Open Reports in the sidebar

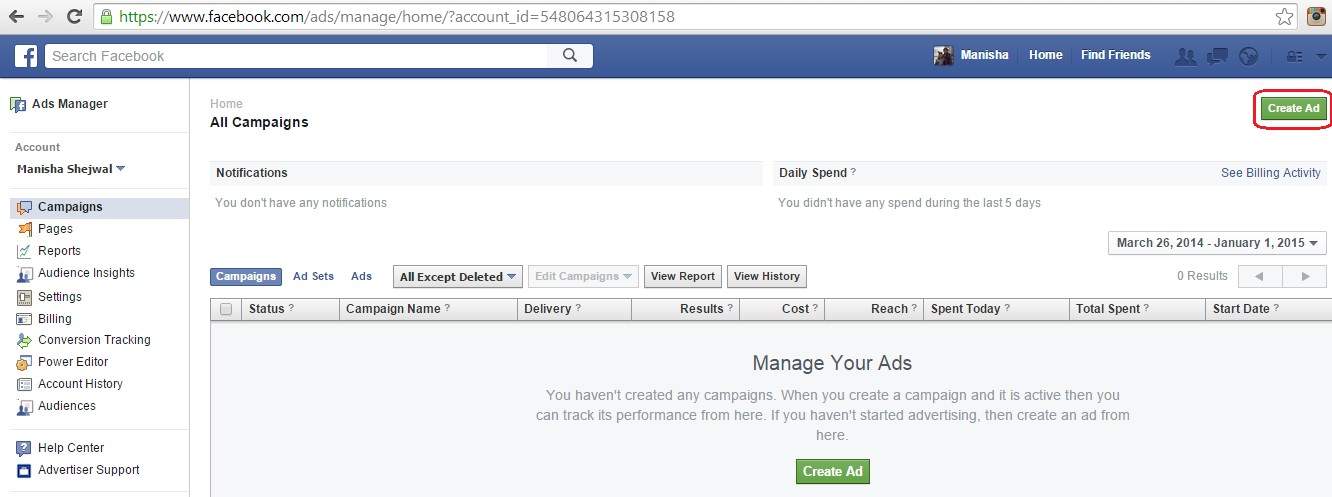pyautogui.click(x=59, y=251)
